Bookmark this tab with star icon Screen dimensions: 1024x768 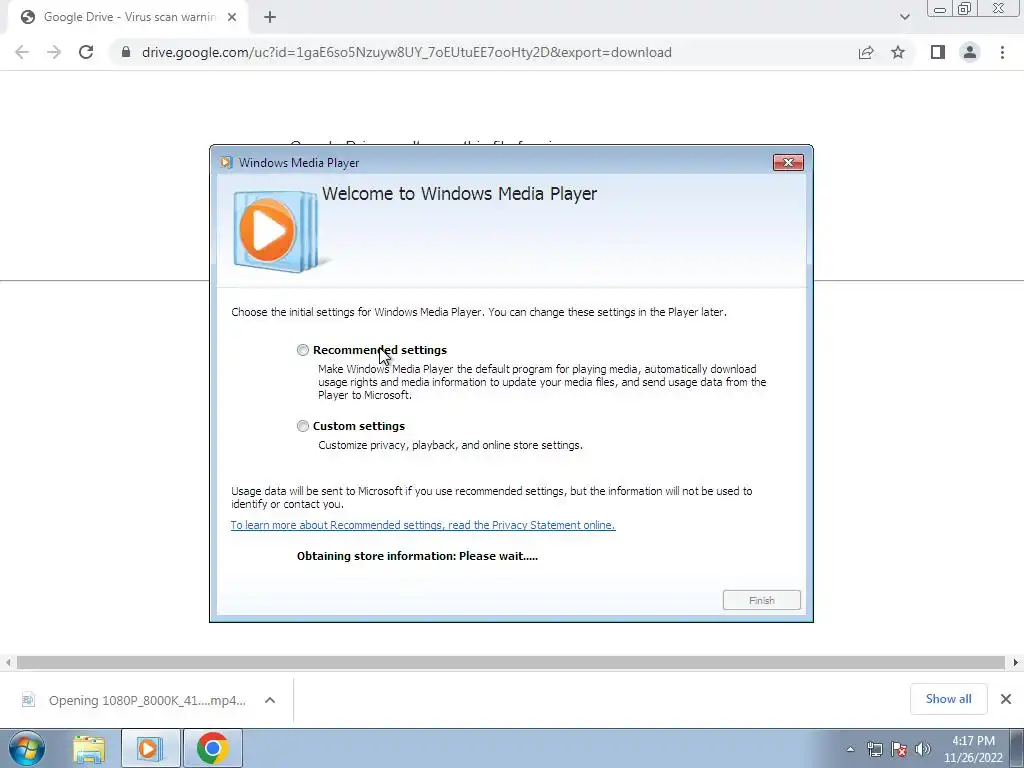click(898, 52)
